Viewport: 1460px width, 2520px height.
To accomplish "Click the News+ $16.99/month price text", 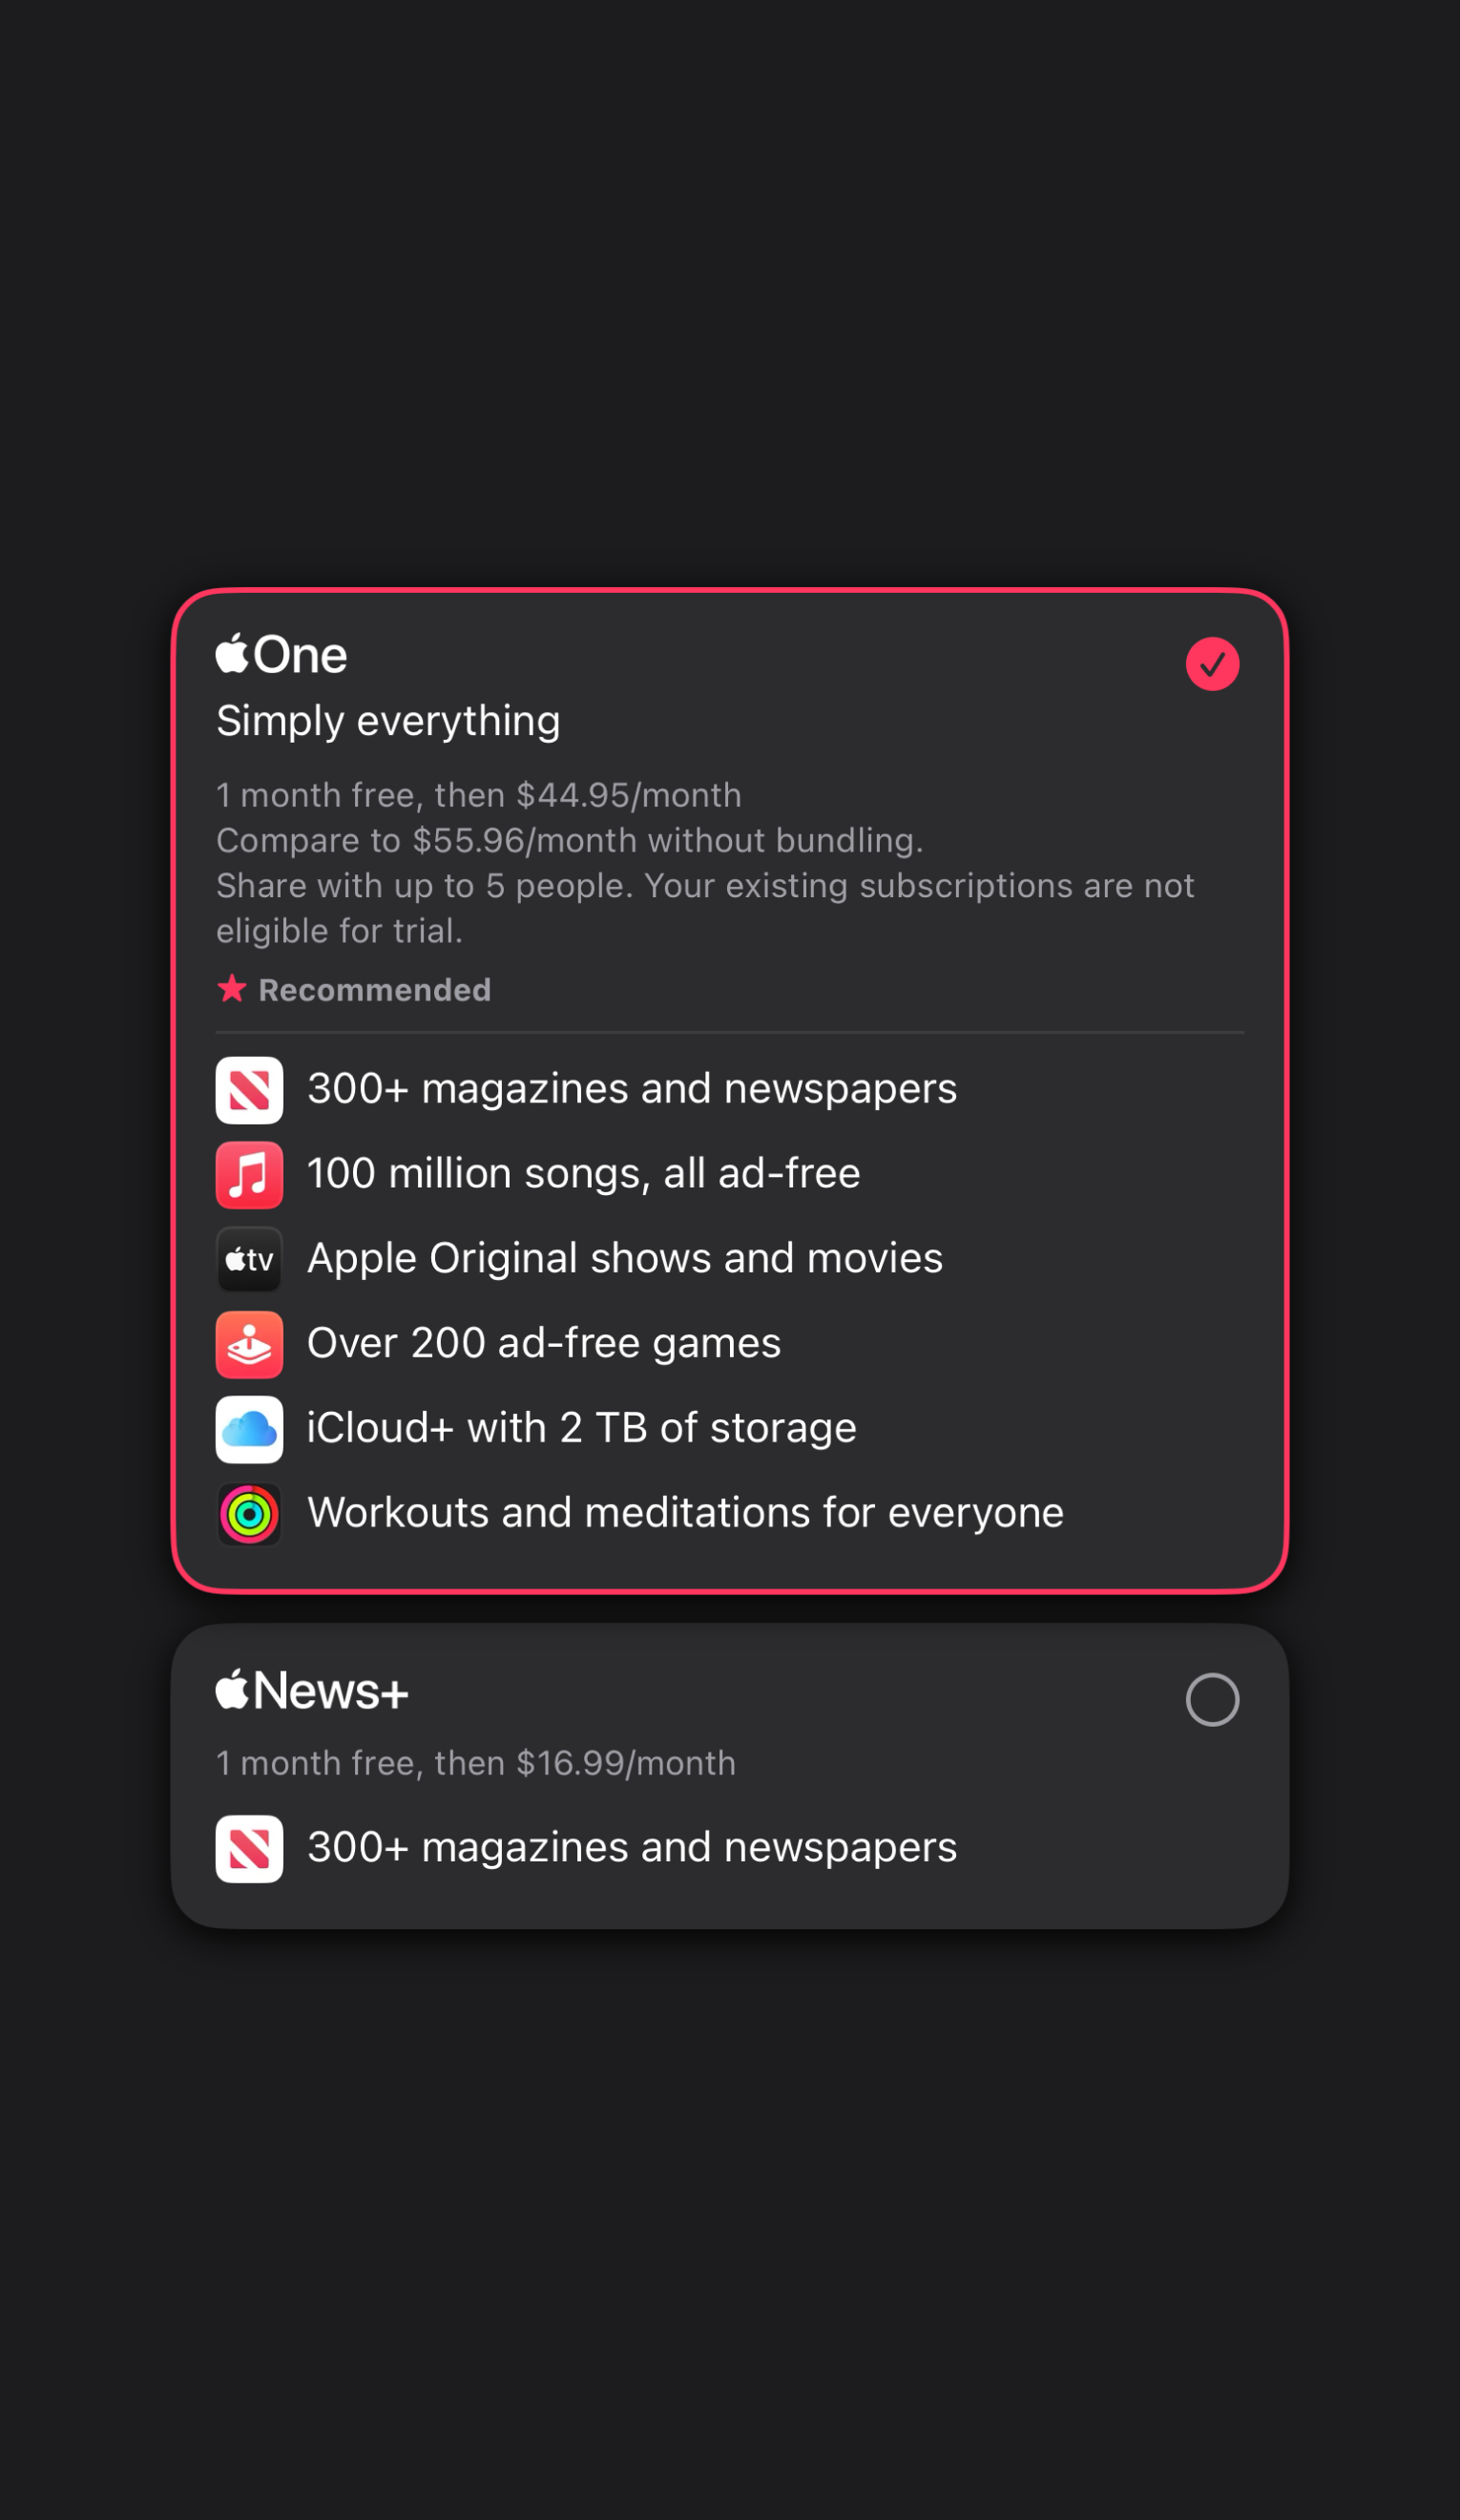I will click(476, 1763).
